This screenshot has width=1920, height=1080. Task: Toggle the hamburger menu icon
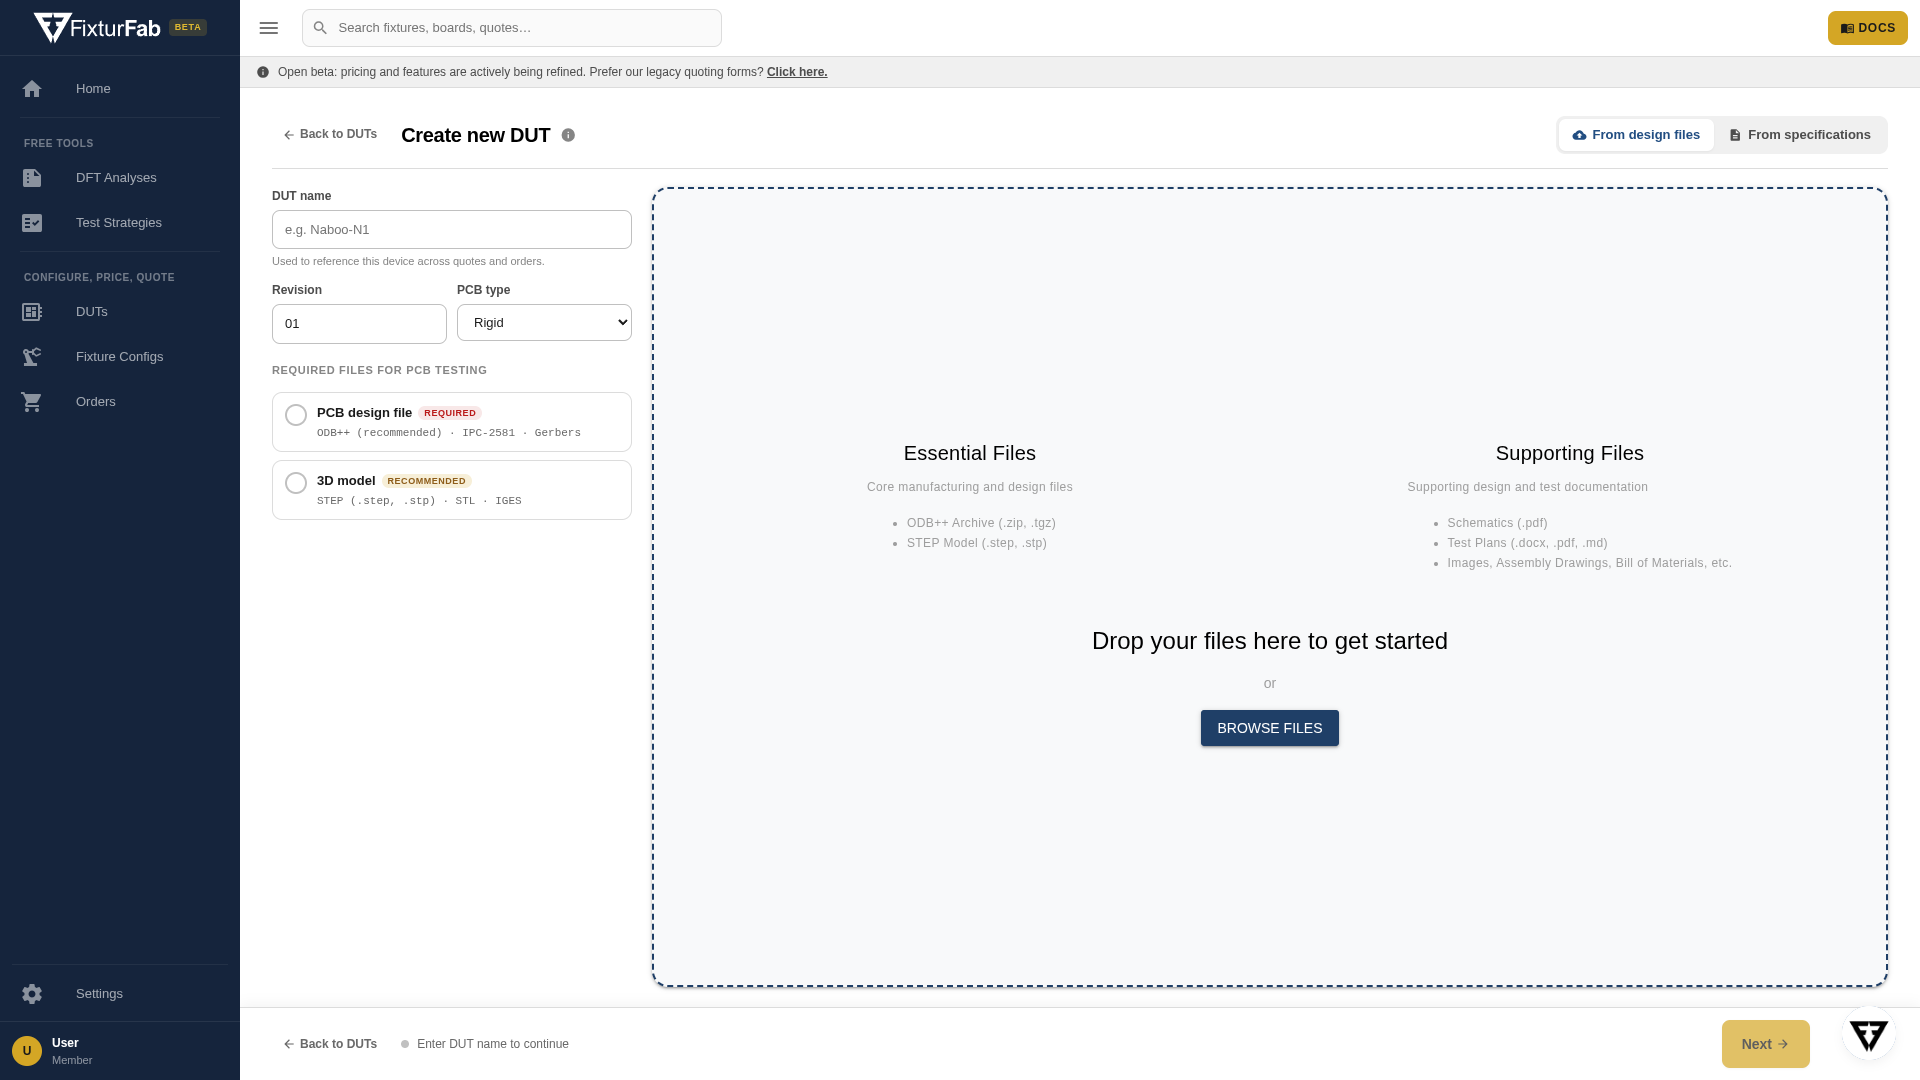[x=269, y=28]
